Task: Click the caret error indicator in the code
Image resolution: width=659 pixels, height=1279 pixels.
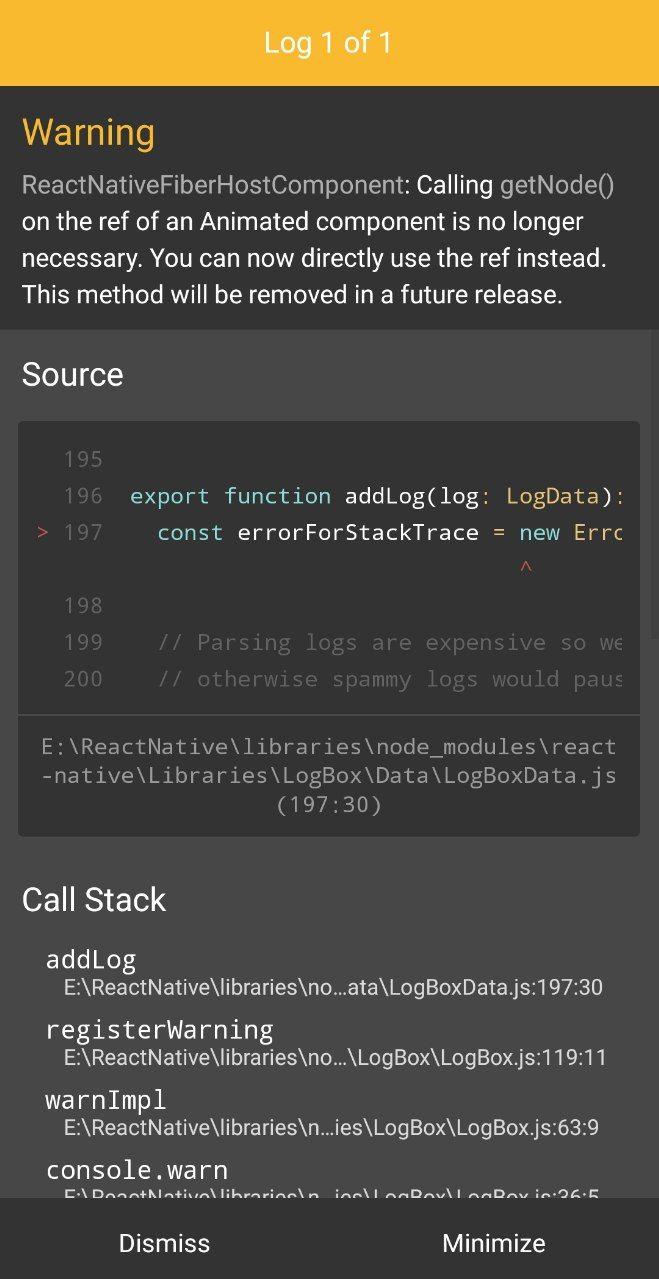Action: coord(524,568)
